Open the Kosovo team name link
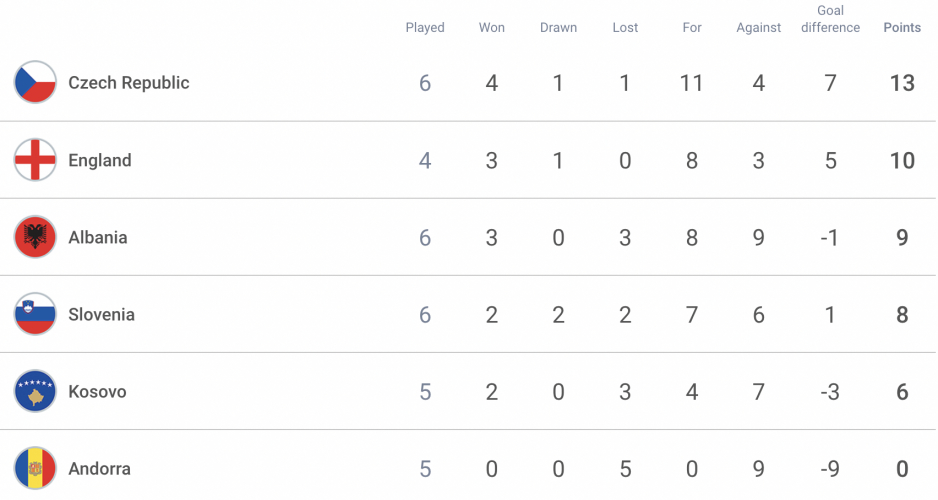The height and width of the screenshot is (500, 938). click(x=98, y=392)
